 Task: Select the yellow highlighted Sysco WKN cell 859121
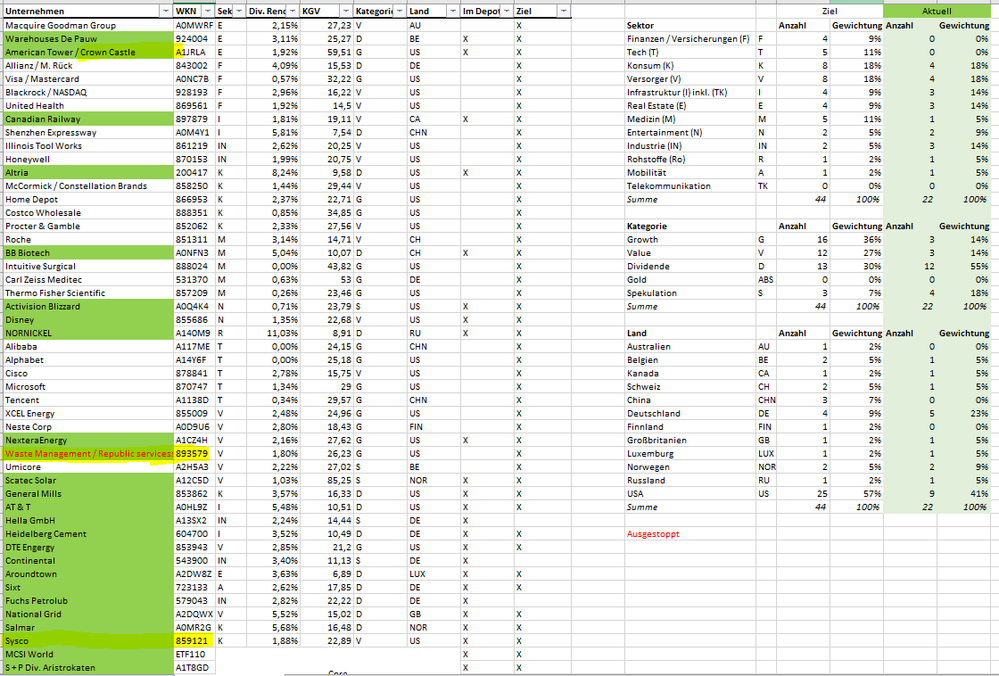(193, 640)
